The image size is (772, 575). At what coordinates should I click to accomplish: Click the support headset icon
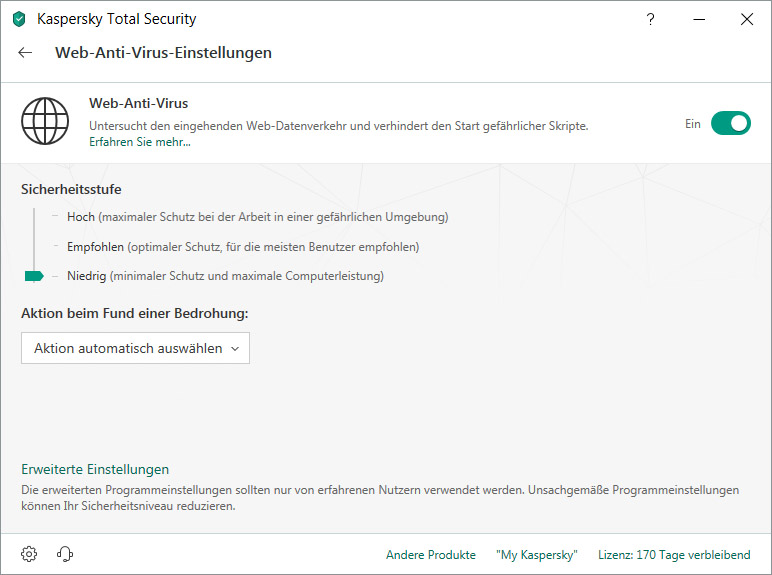tap(65, 554)
